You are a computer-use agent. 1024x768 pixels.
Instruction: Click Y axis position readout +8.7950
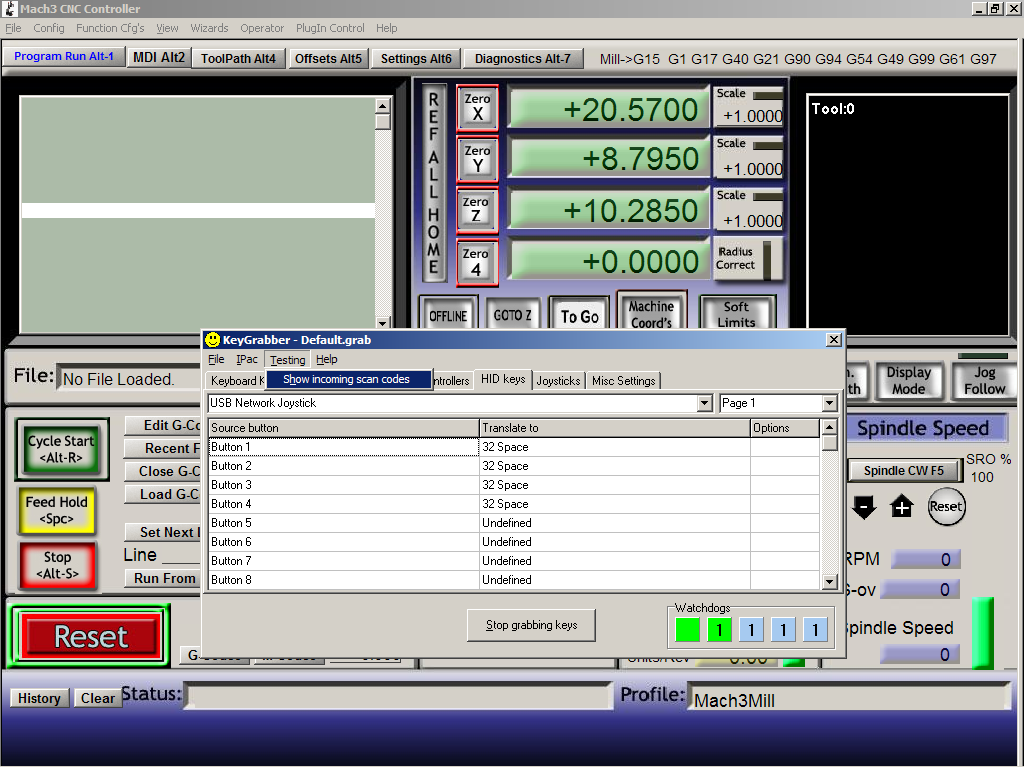click(609, 159)
